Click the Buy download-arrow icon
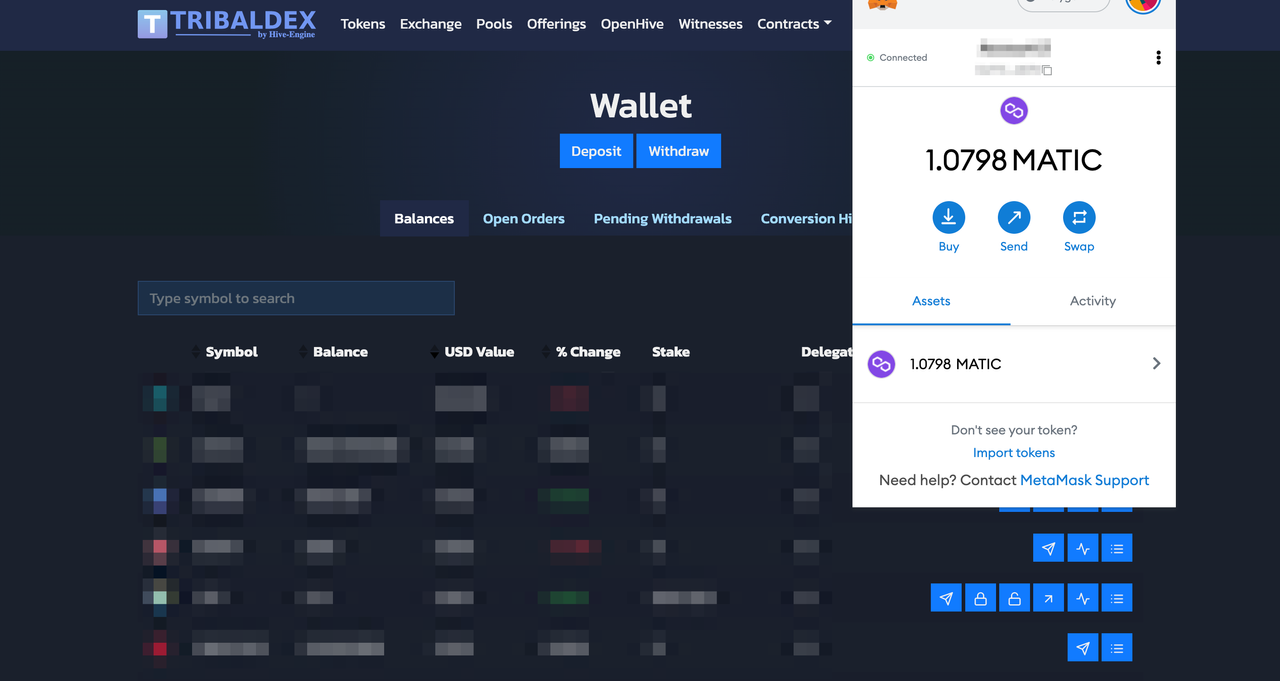This screenshot has width=1280, height=681. [949, 217]
